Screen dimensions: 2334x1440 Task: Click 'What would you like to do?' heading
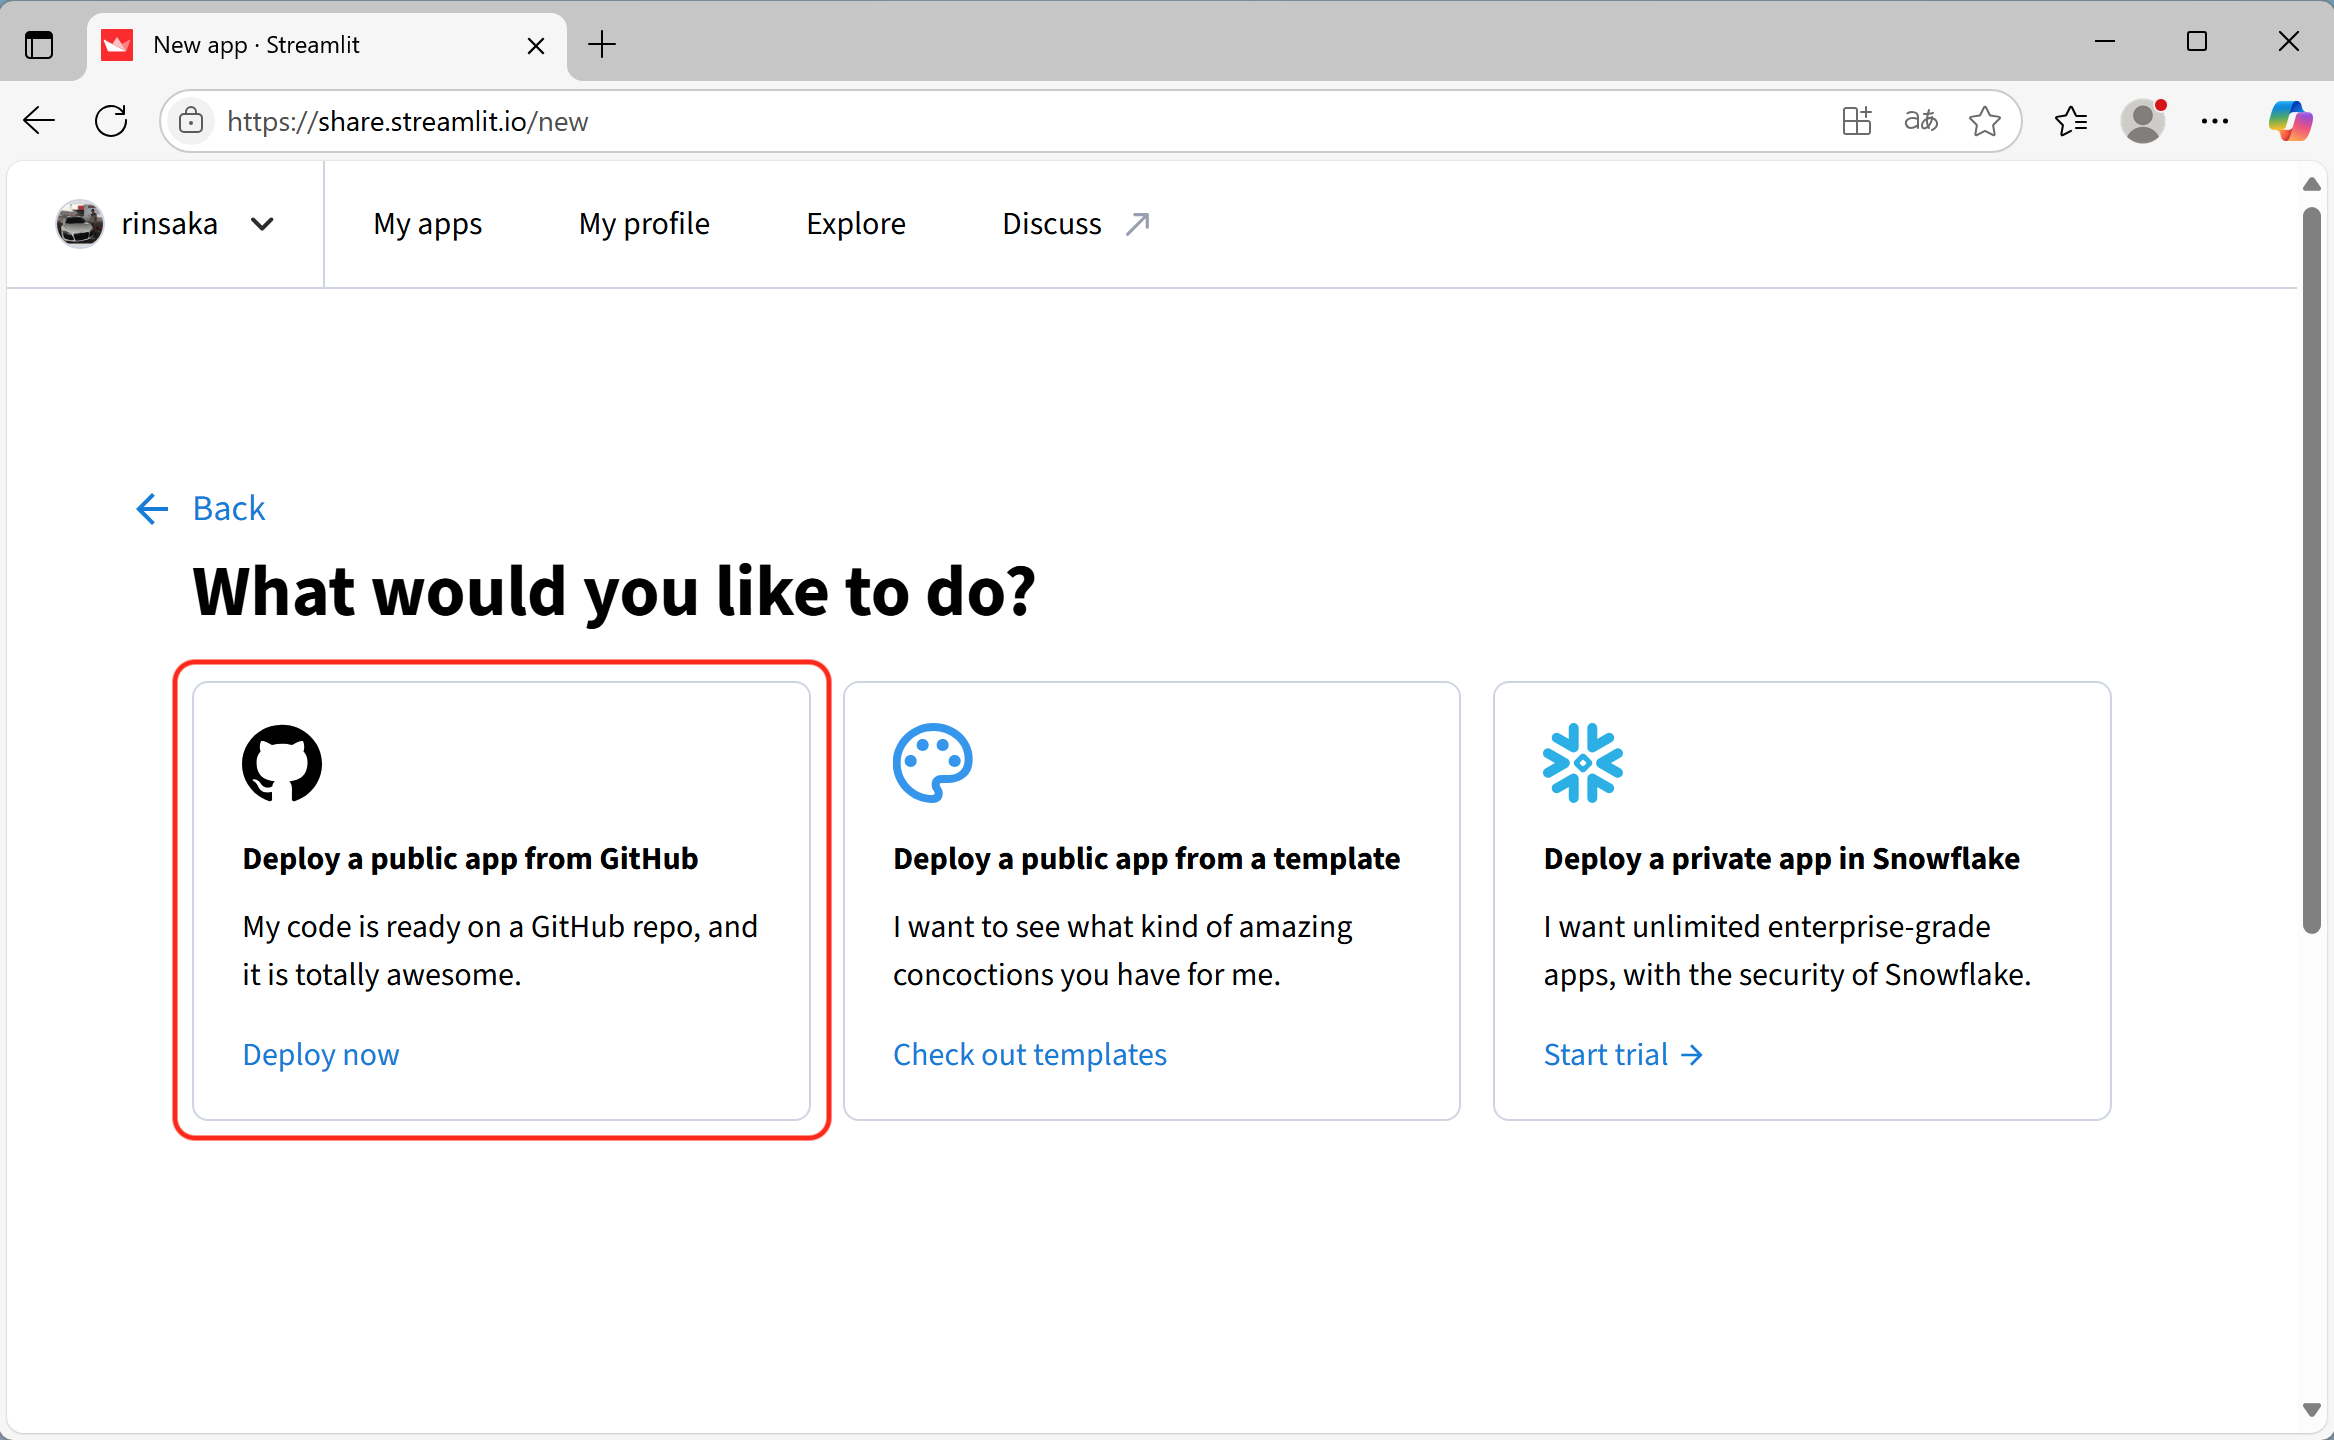614,592
